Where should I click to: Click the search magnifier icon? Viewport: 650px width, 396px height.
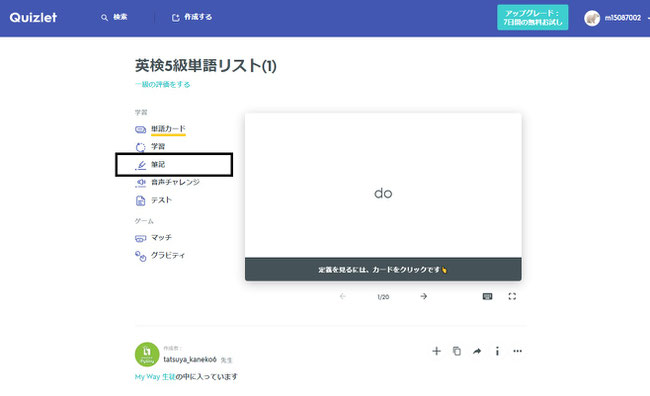tap(104, 17)
